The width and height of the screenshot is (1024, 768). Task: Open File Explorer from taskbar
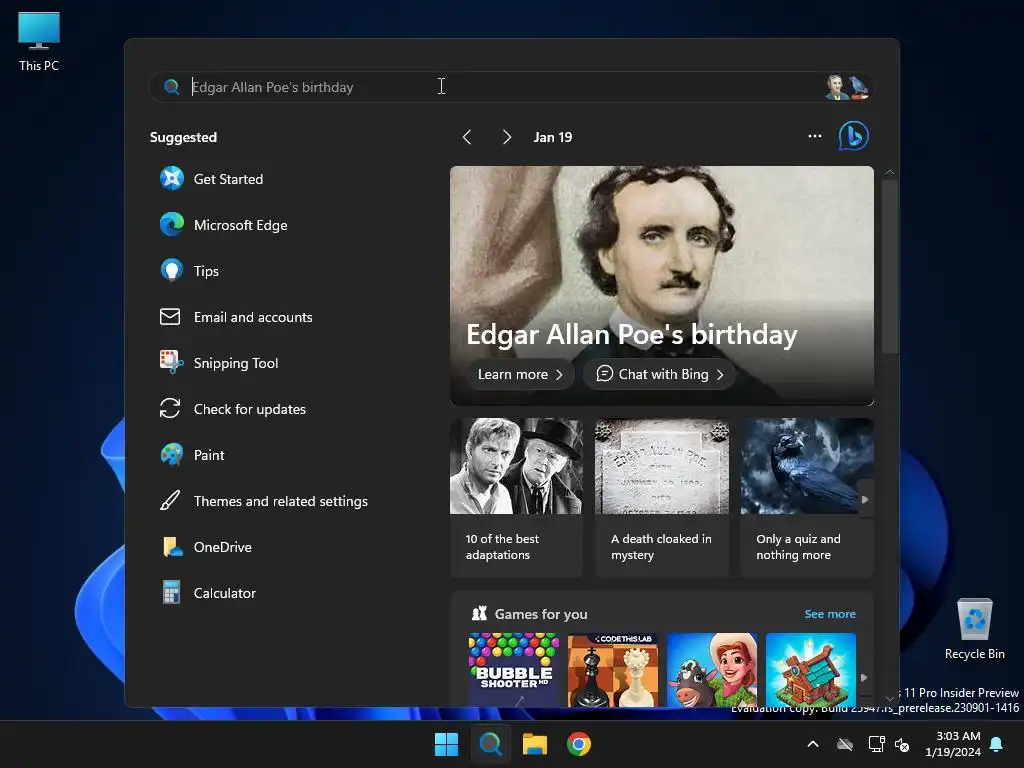tap(535, 744)
